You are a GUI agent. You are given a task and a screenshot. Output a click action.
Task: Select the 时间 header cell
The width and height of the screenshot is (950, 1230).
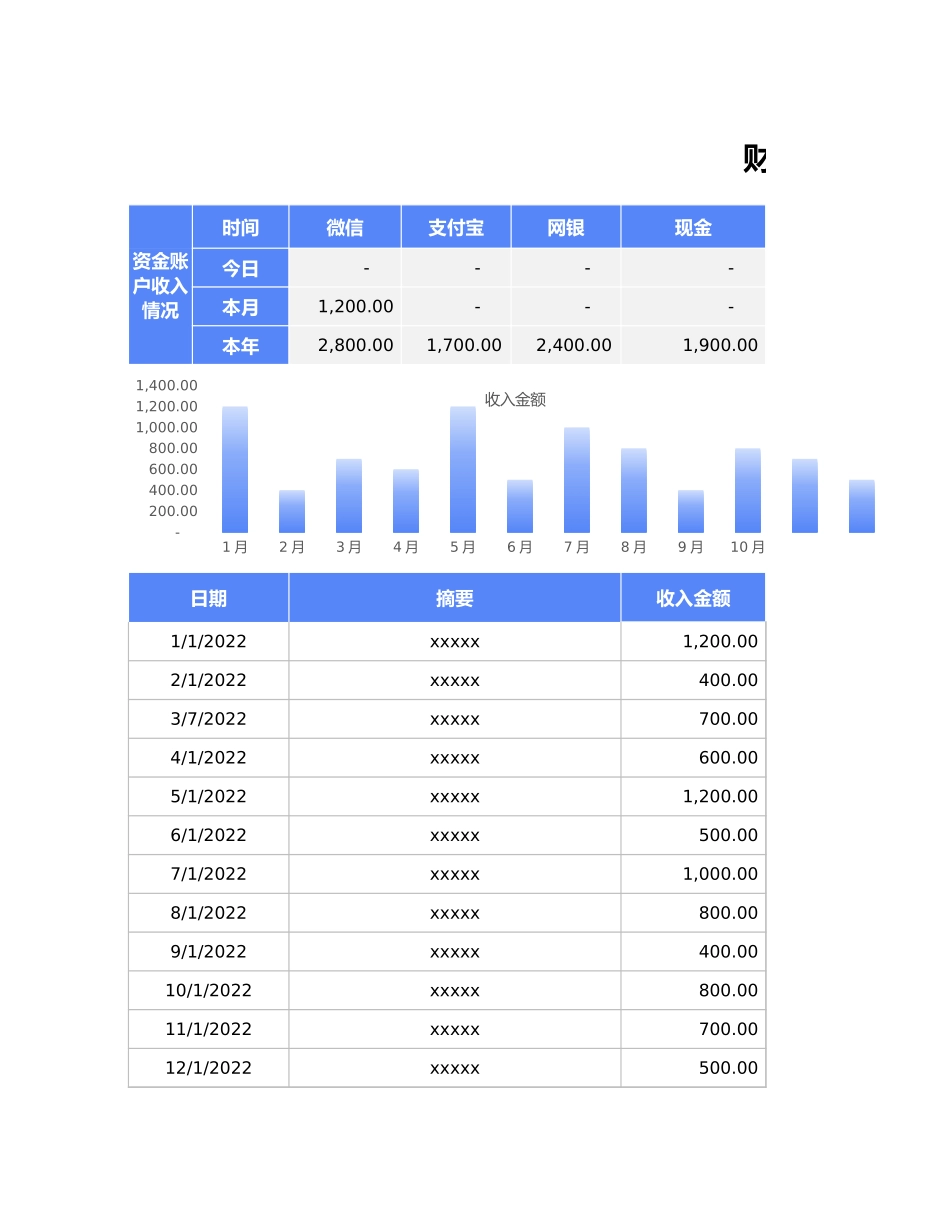[x=240, y=226]
